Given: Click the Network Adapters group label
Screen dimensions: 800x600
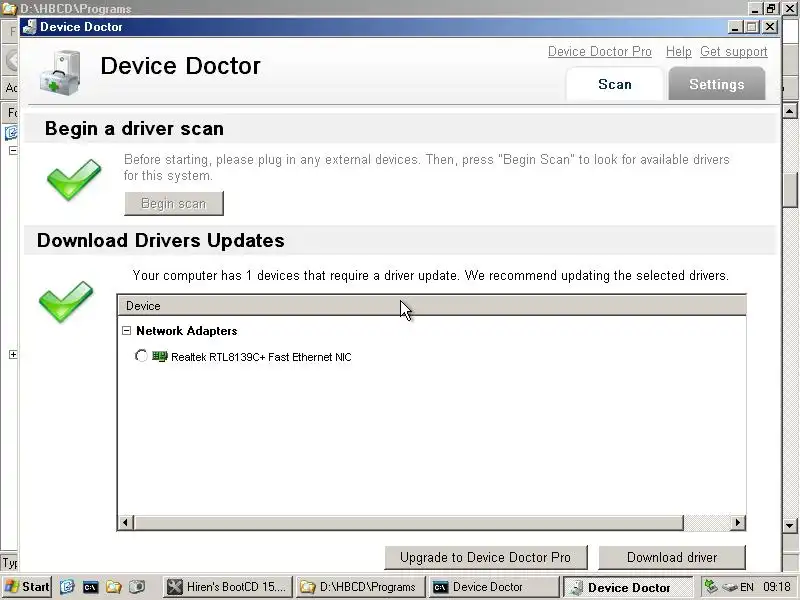Looking at the screenshot, I should (x=187, y=331).
